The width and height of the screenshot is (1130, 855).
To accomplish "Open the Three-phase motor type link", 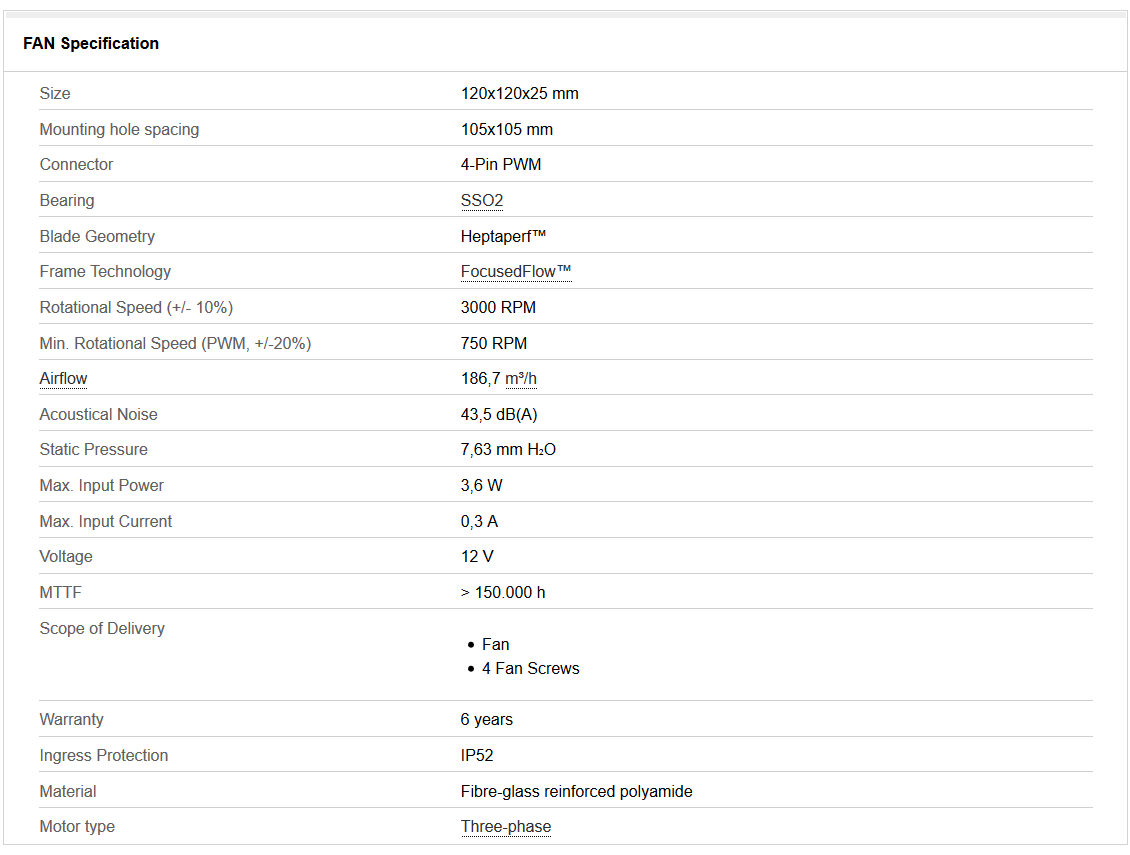I will (505, 827).
